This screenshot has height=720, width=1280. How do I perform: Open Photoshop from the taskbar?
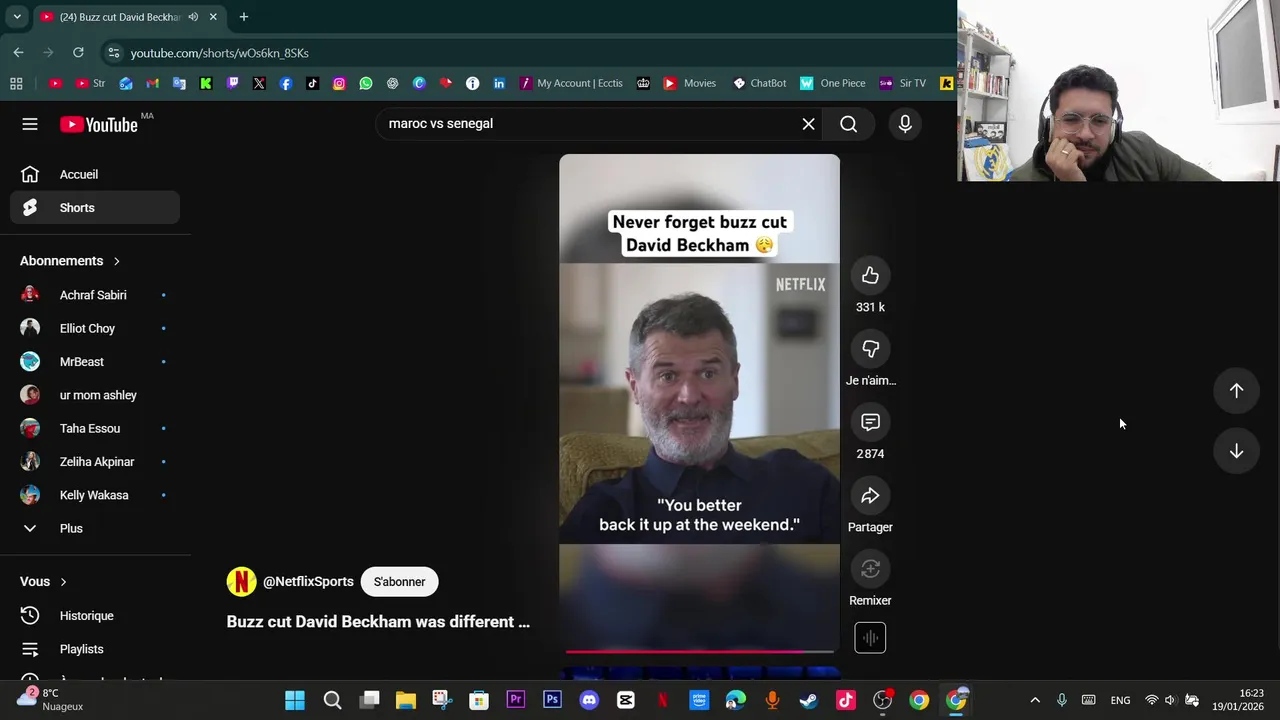[552, 700]
